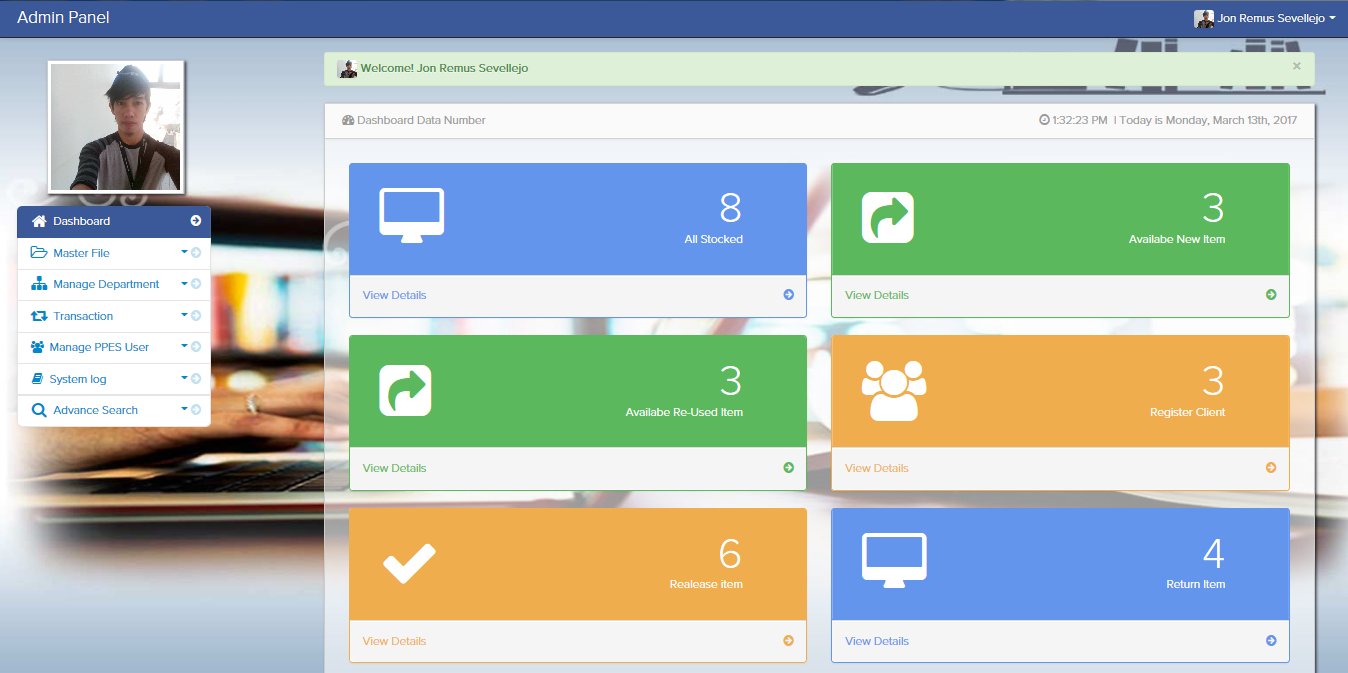Image resolution: width=1348 pixels, height=673 pixels.
Task: Click the Dashboard home icon in the sidebar
Action: tap(39, 221)
